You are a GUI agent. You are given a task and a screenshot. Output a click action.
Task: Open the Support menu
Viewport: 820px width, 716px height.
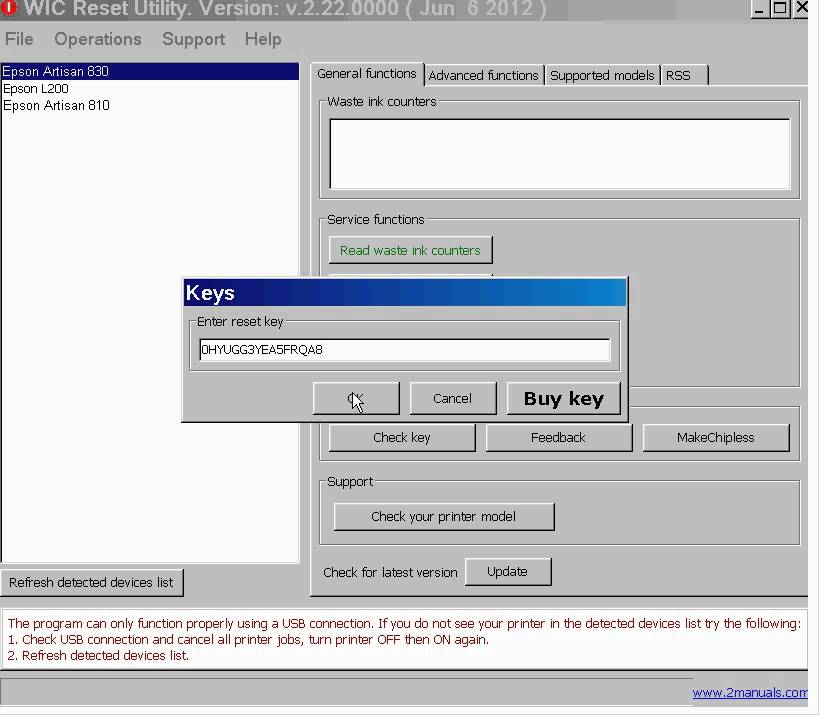coord(193,39)
